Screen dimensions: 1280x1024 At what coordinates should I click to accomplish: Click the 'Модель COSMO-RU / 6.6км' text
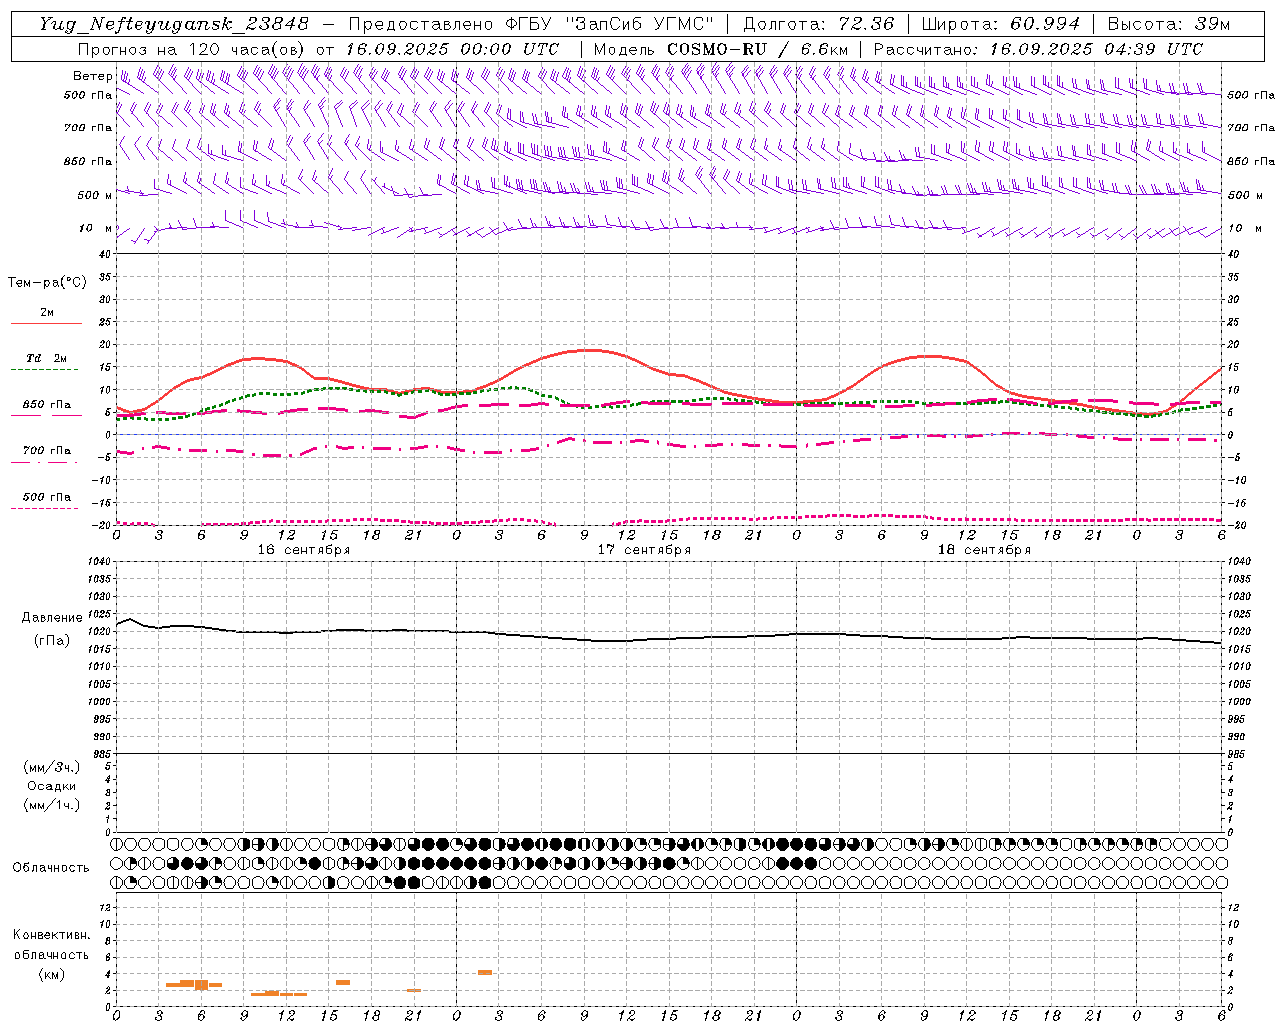coord(721,49)
